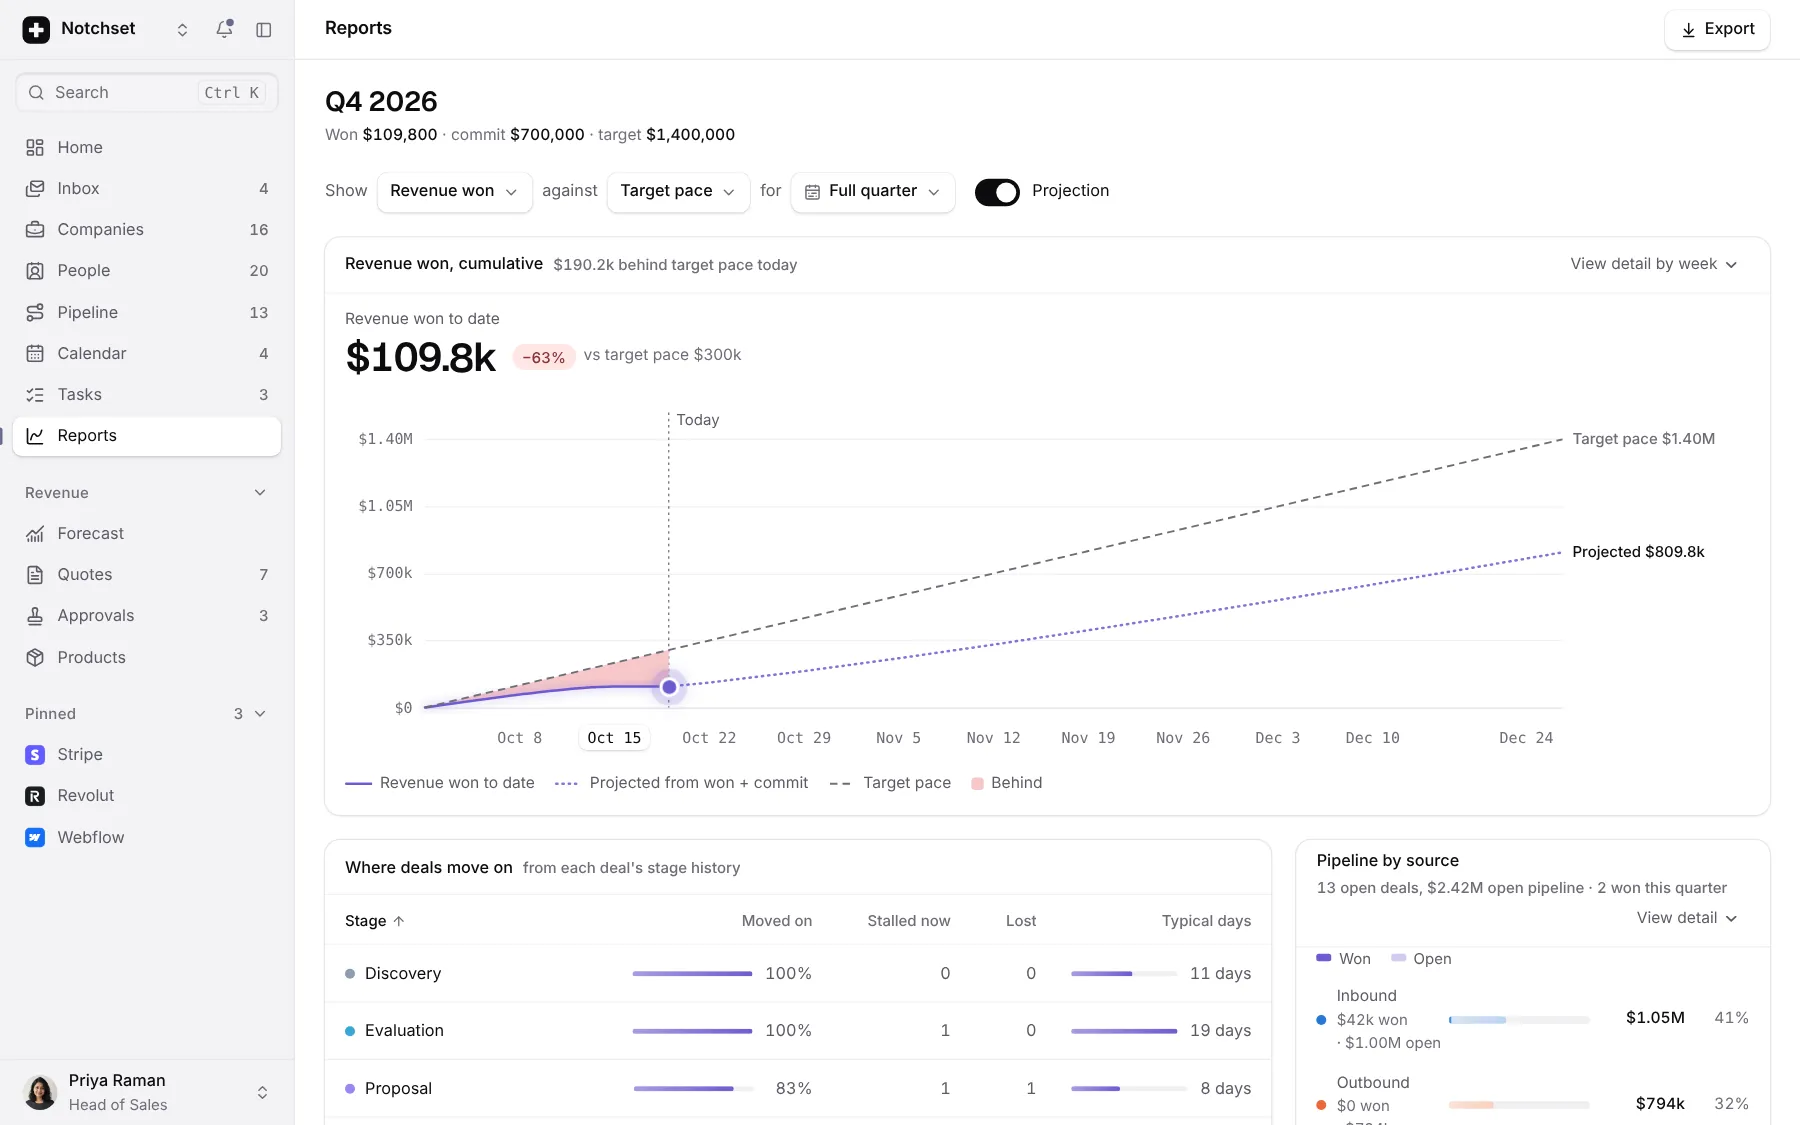The image size is (1800, 1125).
Task: Open Priya Raman account menu
Action: tap(147, 1092)
